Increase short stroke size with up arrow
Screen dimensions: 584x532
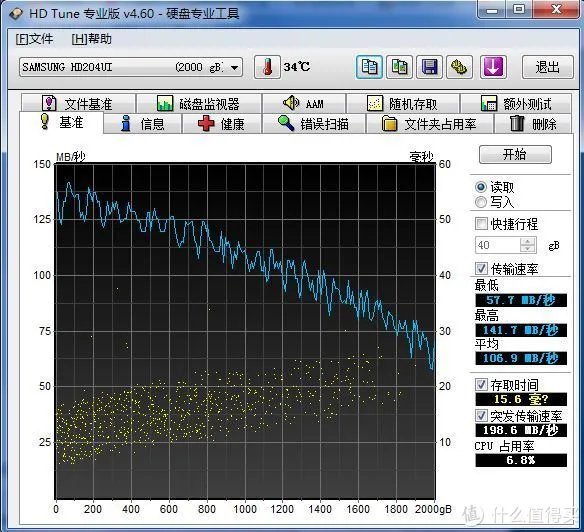click(x=528, y=241)
